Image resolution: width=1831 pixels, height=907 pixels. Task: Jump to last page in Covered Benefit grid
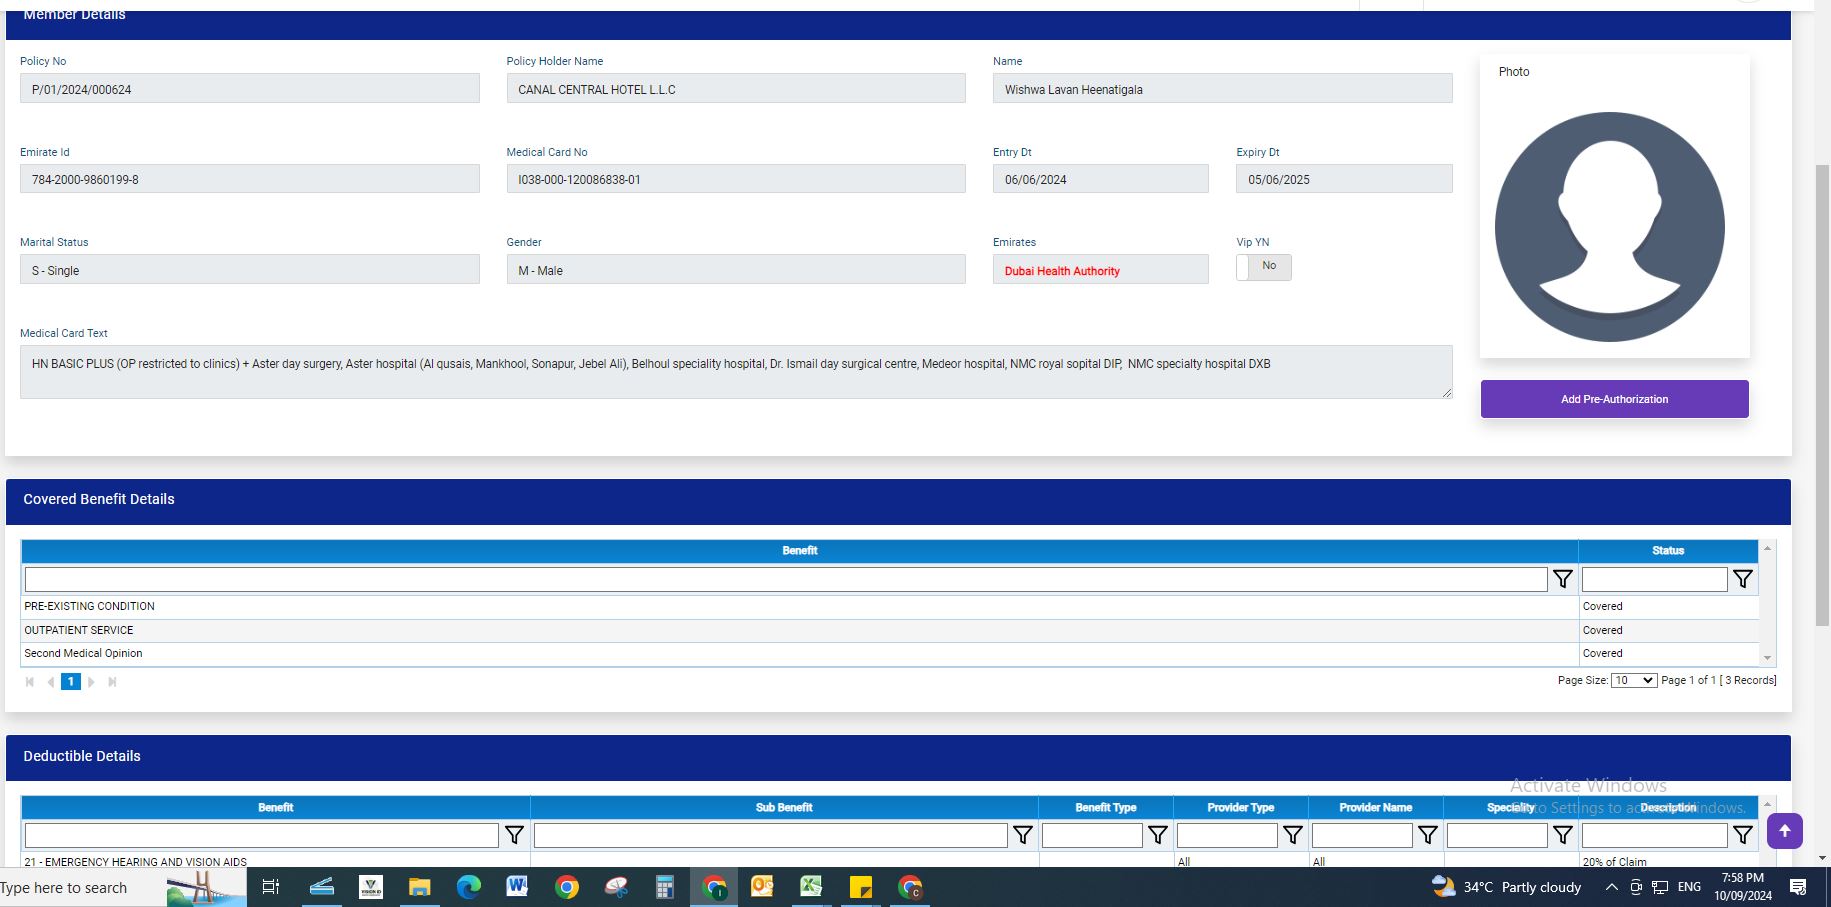point(112,682)
